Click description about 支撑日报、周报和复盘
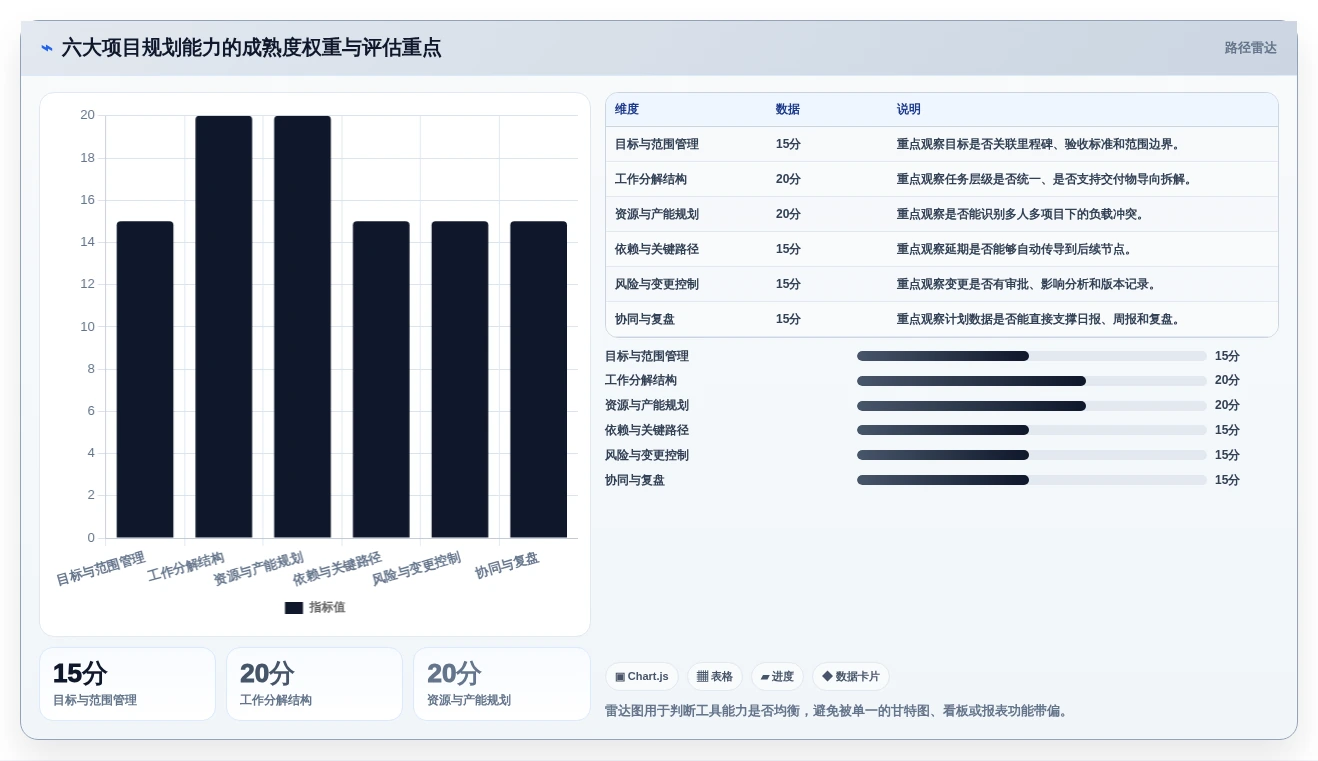This screenshot has width=1318, height=761. click(x=1041, y=319)
